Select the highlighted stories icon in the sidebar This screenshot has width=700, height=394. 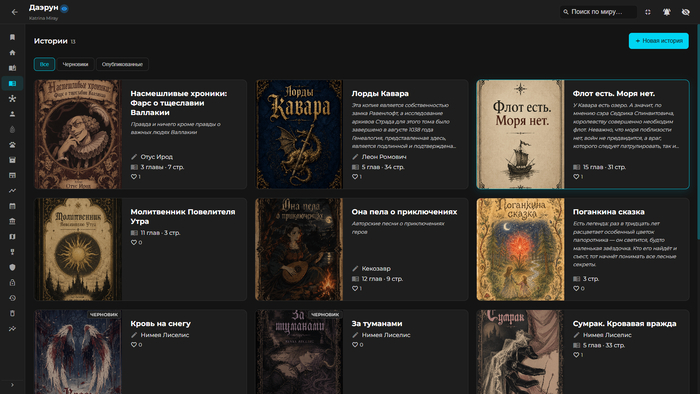coord(12,83)
